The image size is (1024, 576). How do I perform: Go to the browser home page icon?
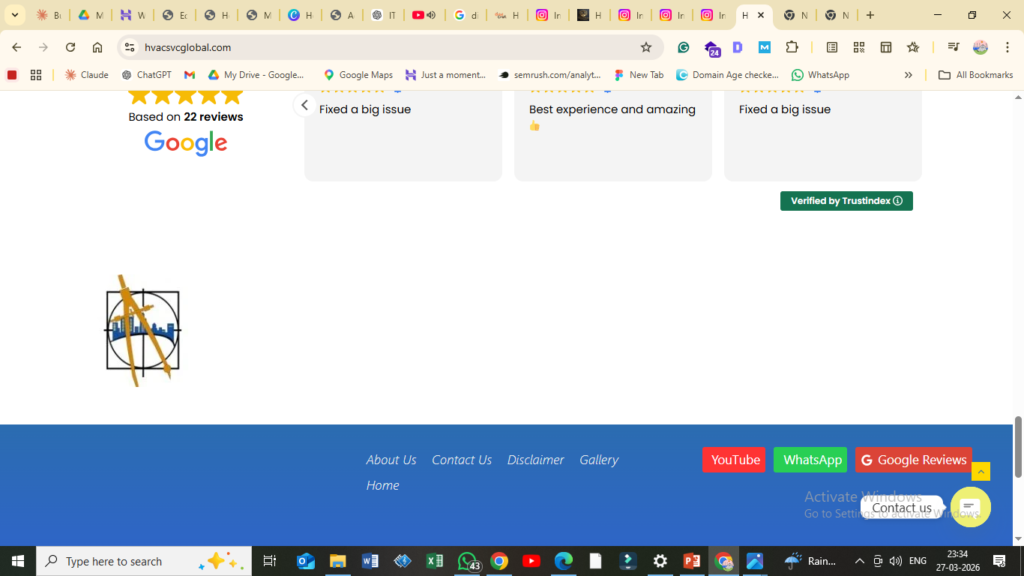pos(97,47)
